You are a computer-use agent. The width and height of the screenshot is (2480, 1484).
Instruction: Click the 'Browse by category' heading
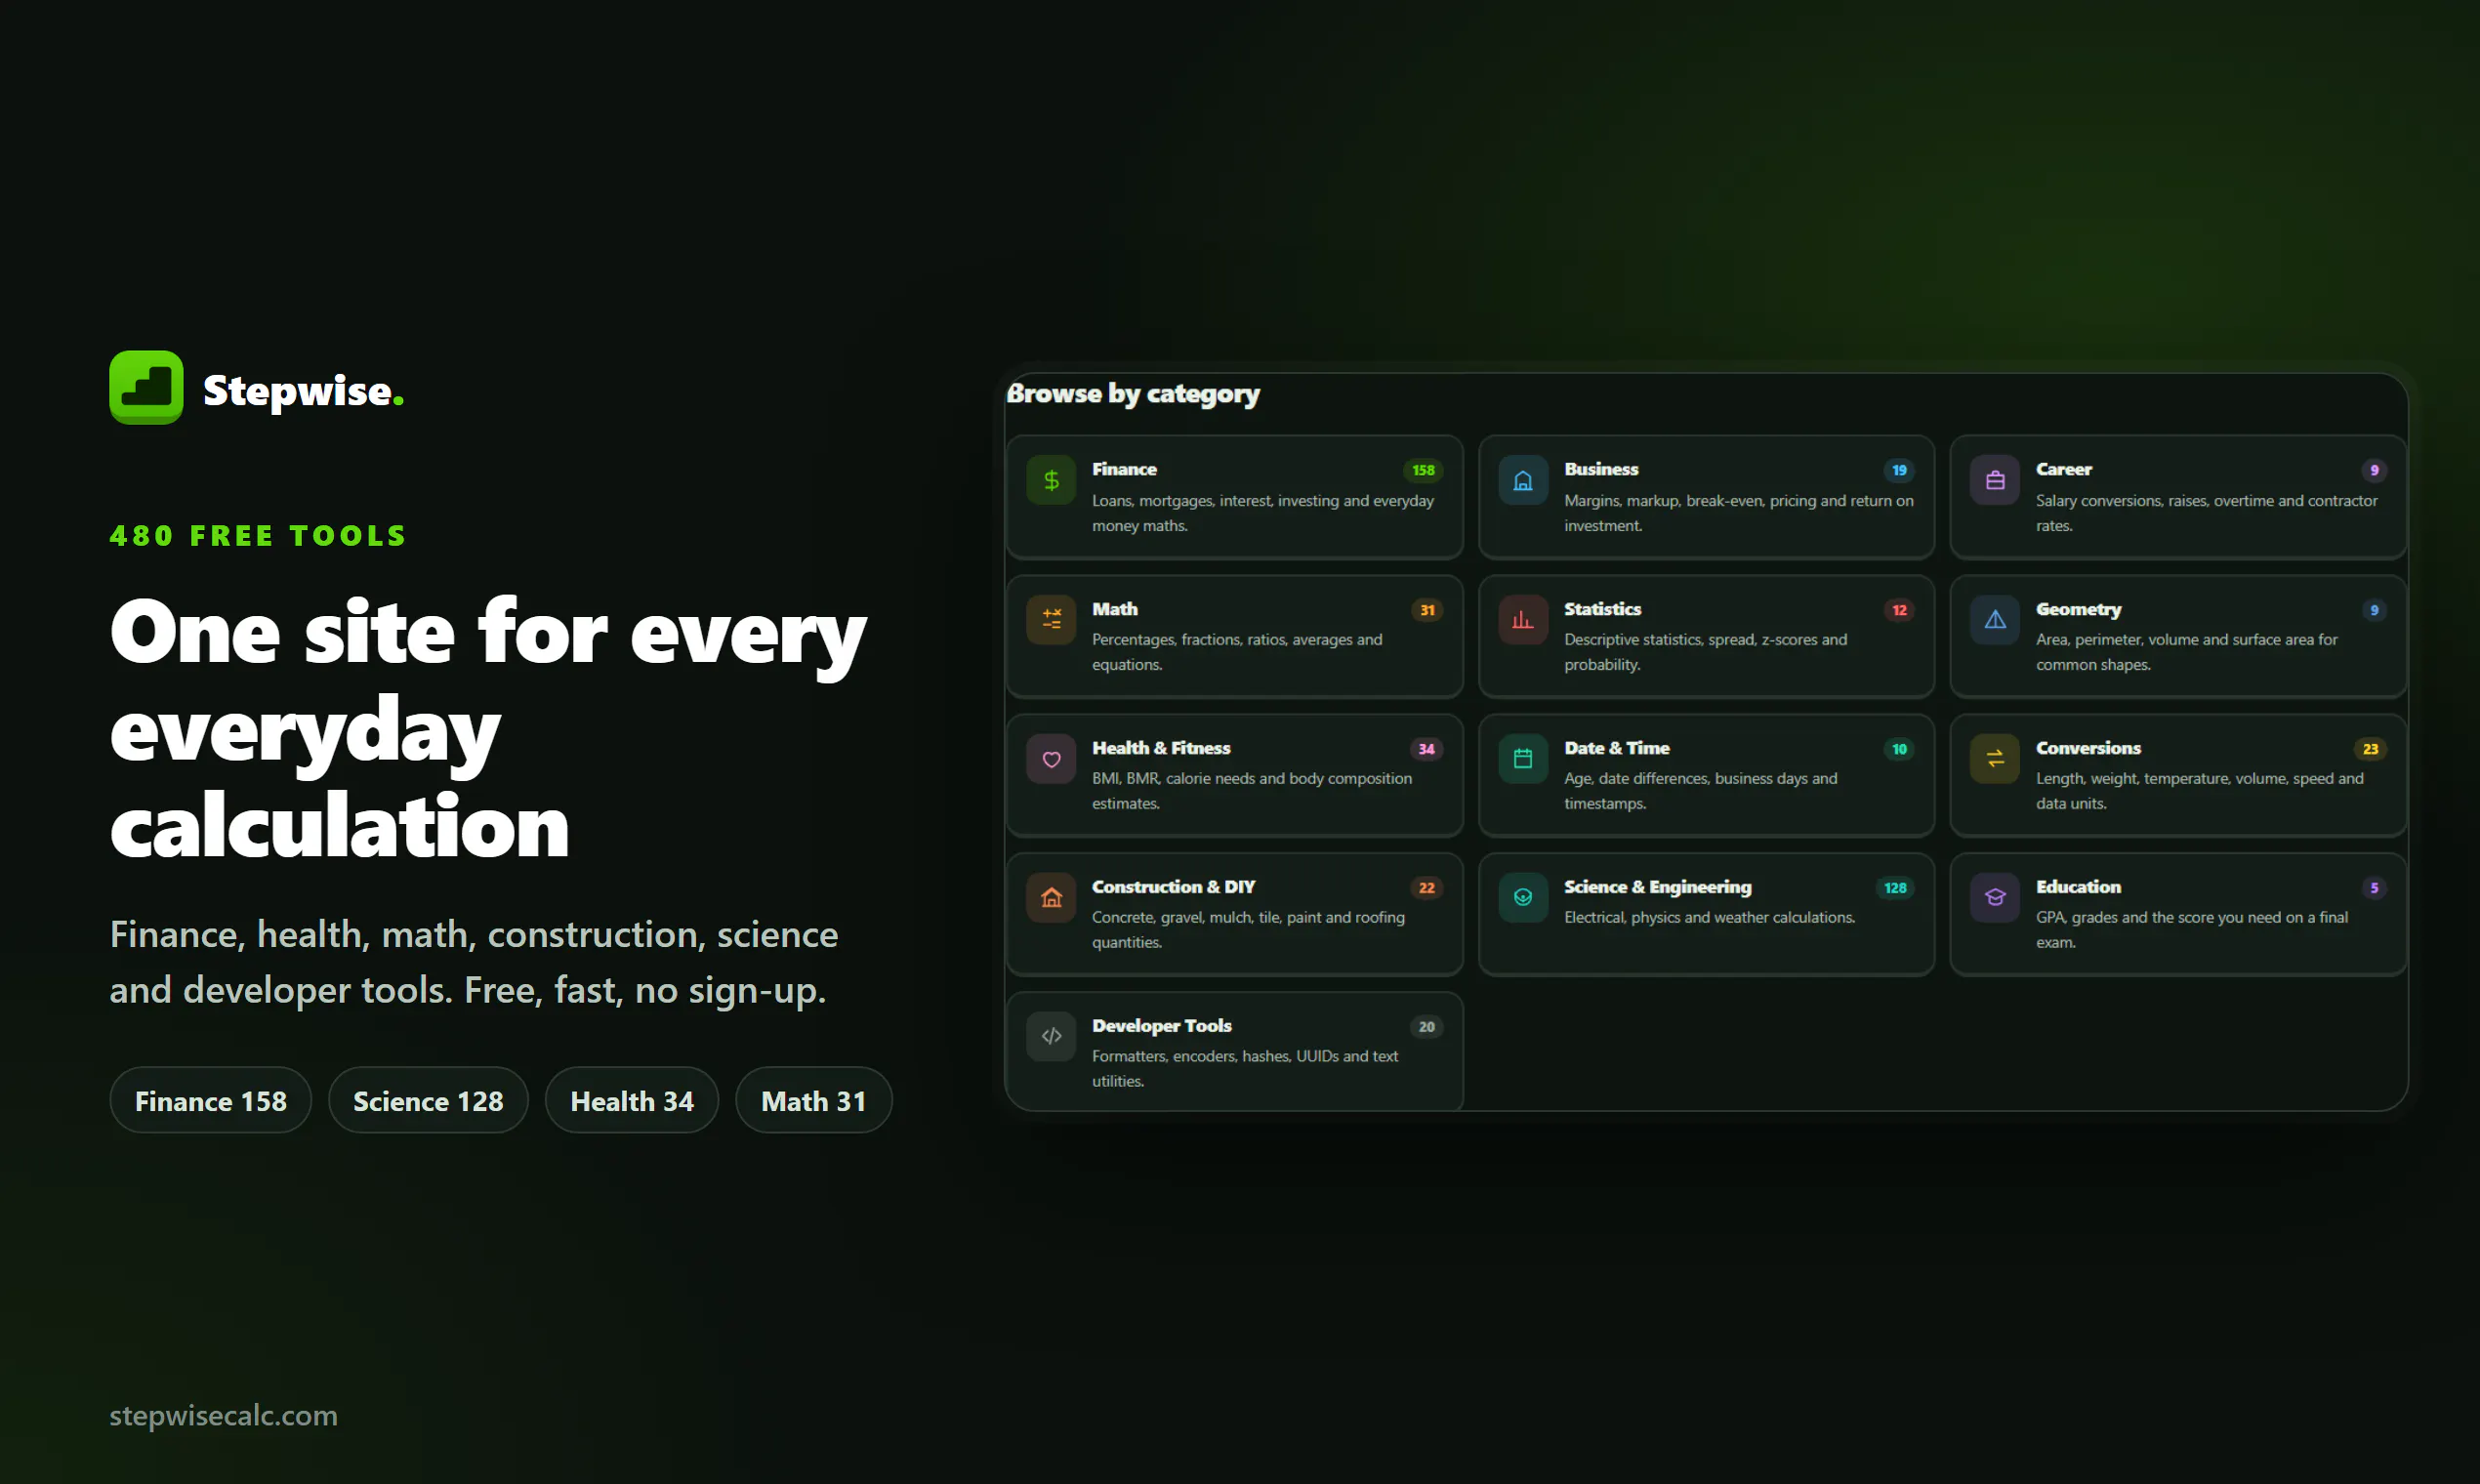pyautogui.click(x=1133, y=394)
